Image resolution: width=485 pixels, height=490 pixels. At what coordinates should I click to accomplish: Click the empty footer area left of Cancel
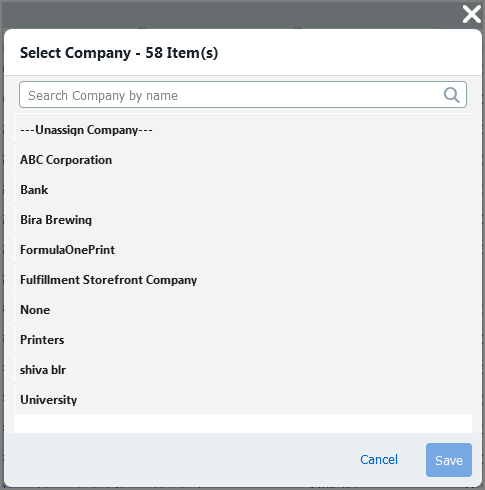point(180,460)
